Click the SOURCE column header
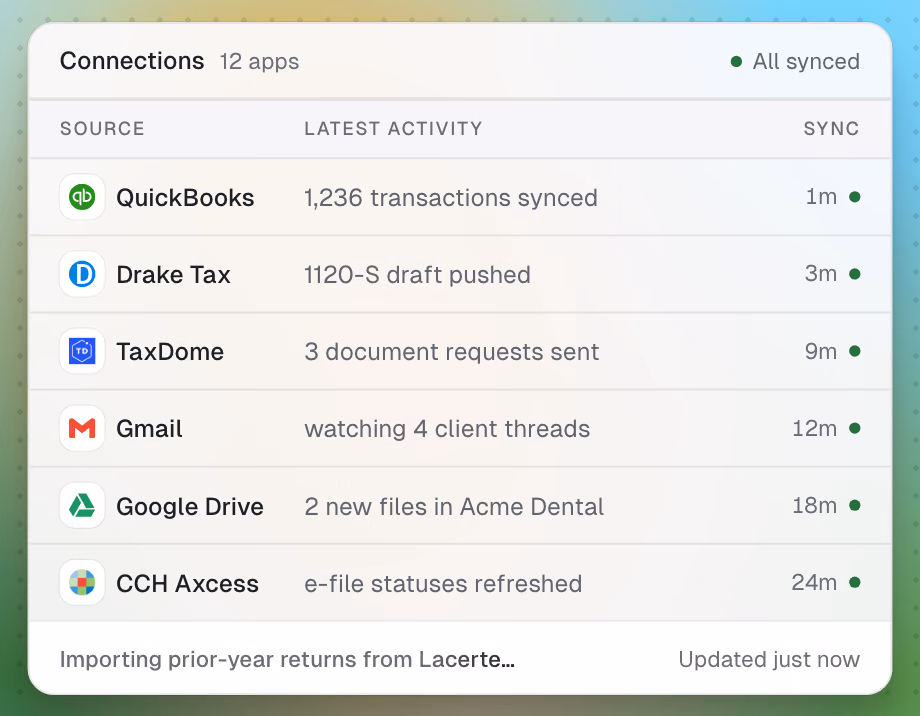This screenshot has height=716, width=920. (102, 129)
